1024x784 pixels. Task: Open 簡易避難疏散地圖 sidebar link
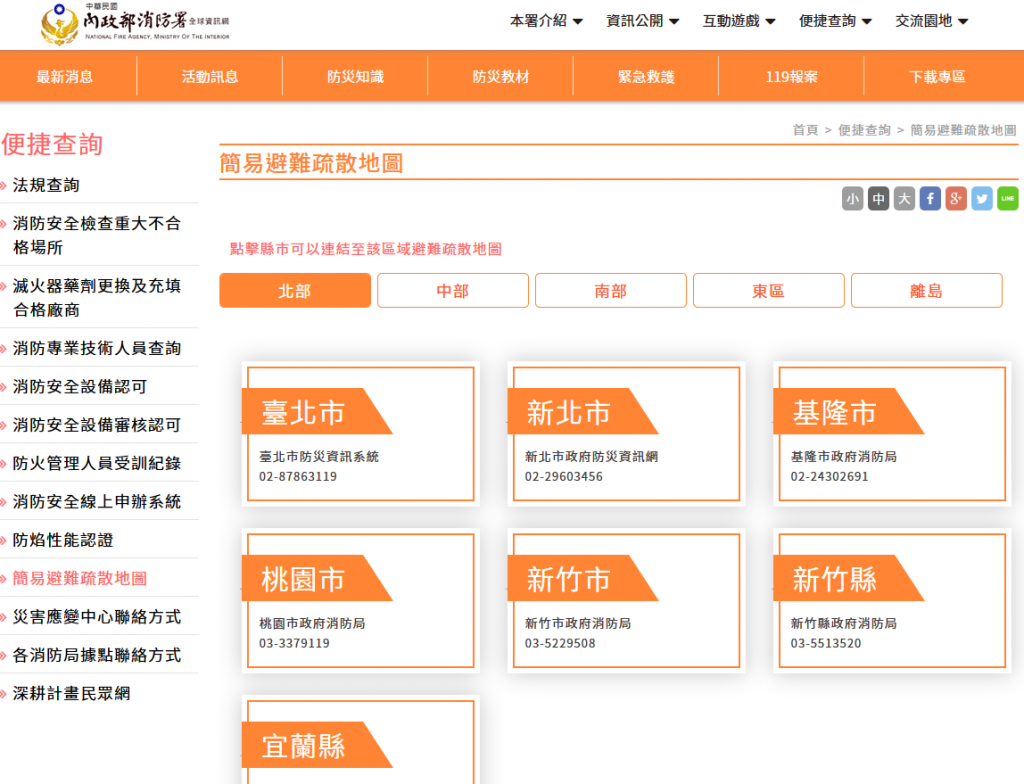click(x=80, y=578)
